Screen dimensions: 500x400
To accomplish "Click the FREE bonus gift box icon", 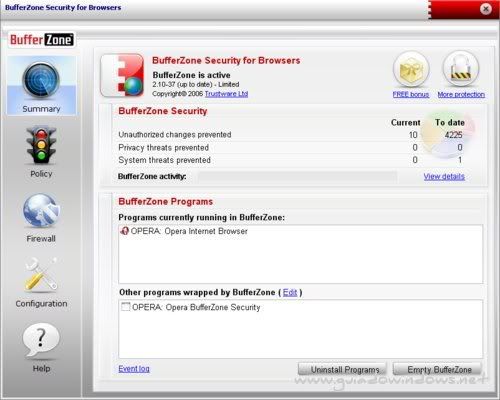I will click(x=411, y=70).
